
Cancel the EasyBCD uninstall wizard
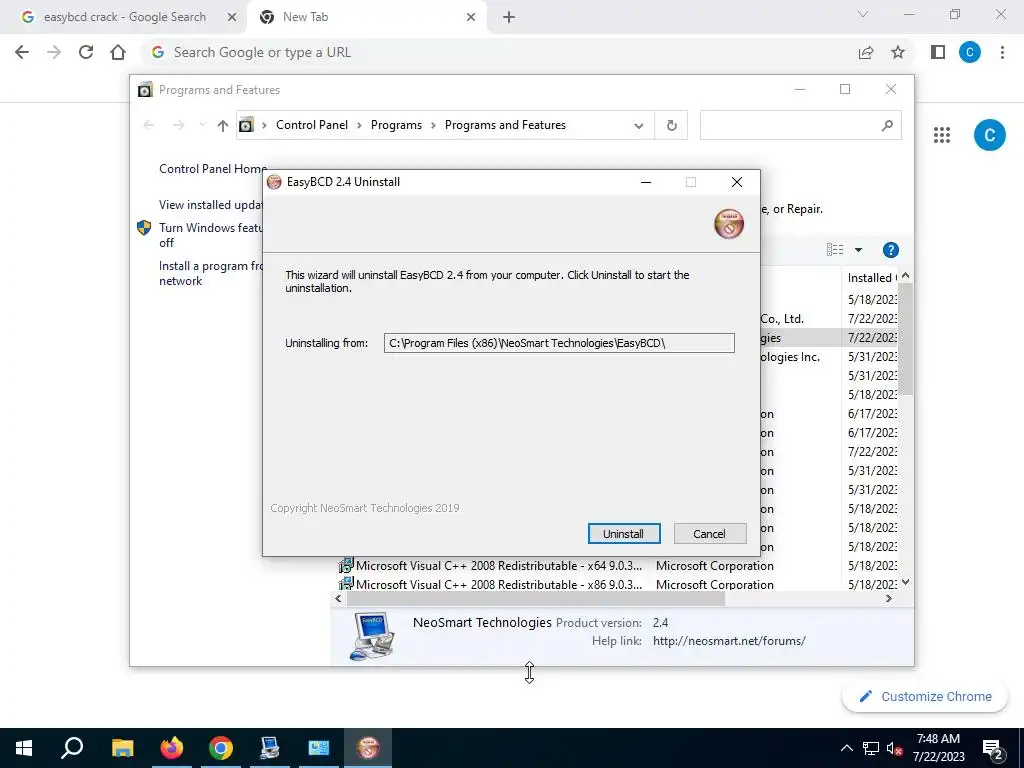click(x=709, y=534)
